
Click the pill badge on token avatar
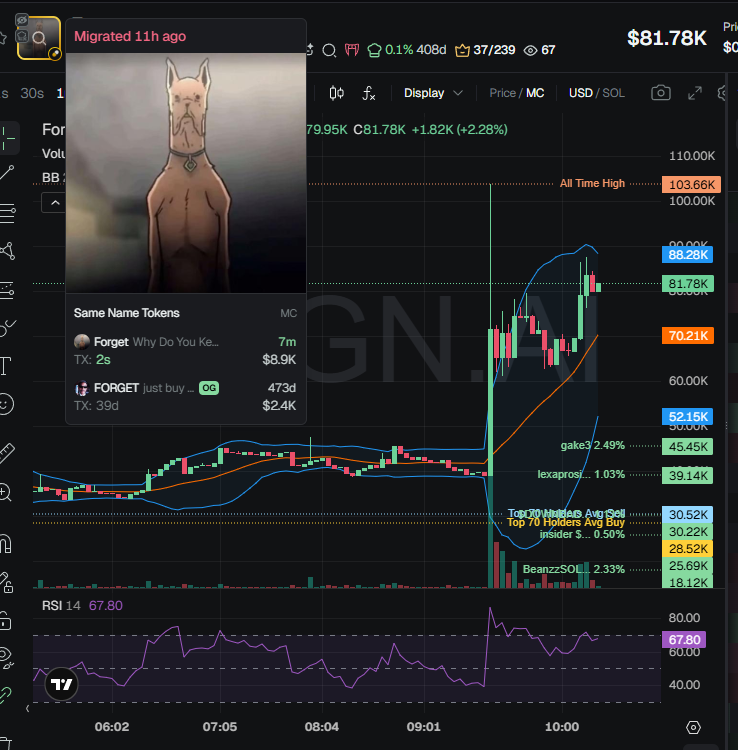click(55, 54)
